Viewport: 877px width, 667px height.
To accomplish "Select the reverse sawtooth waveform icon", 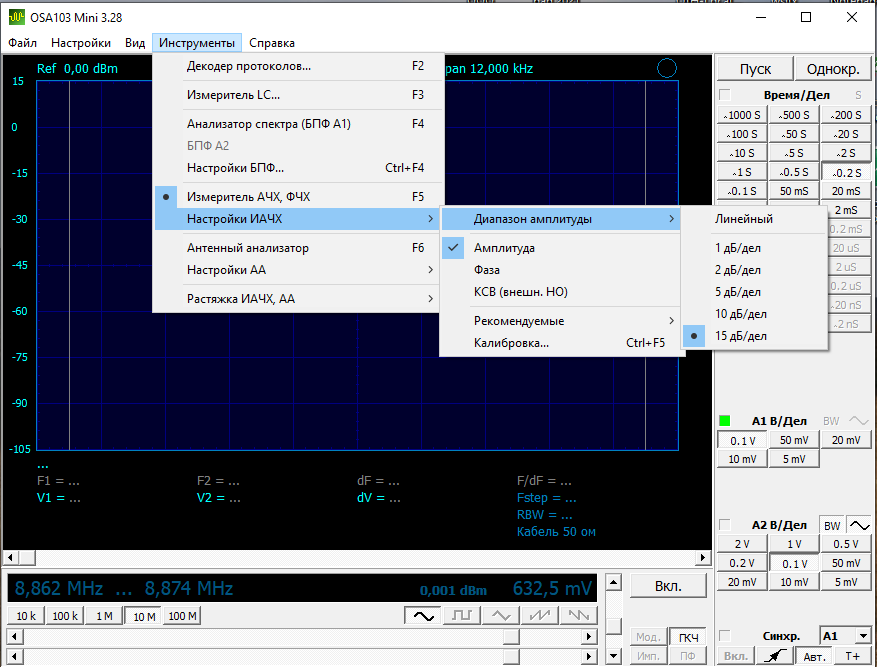I will point(577,616).
